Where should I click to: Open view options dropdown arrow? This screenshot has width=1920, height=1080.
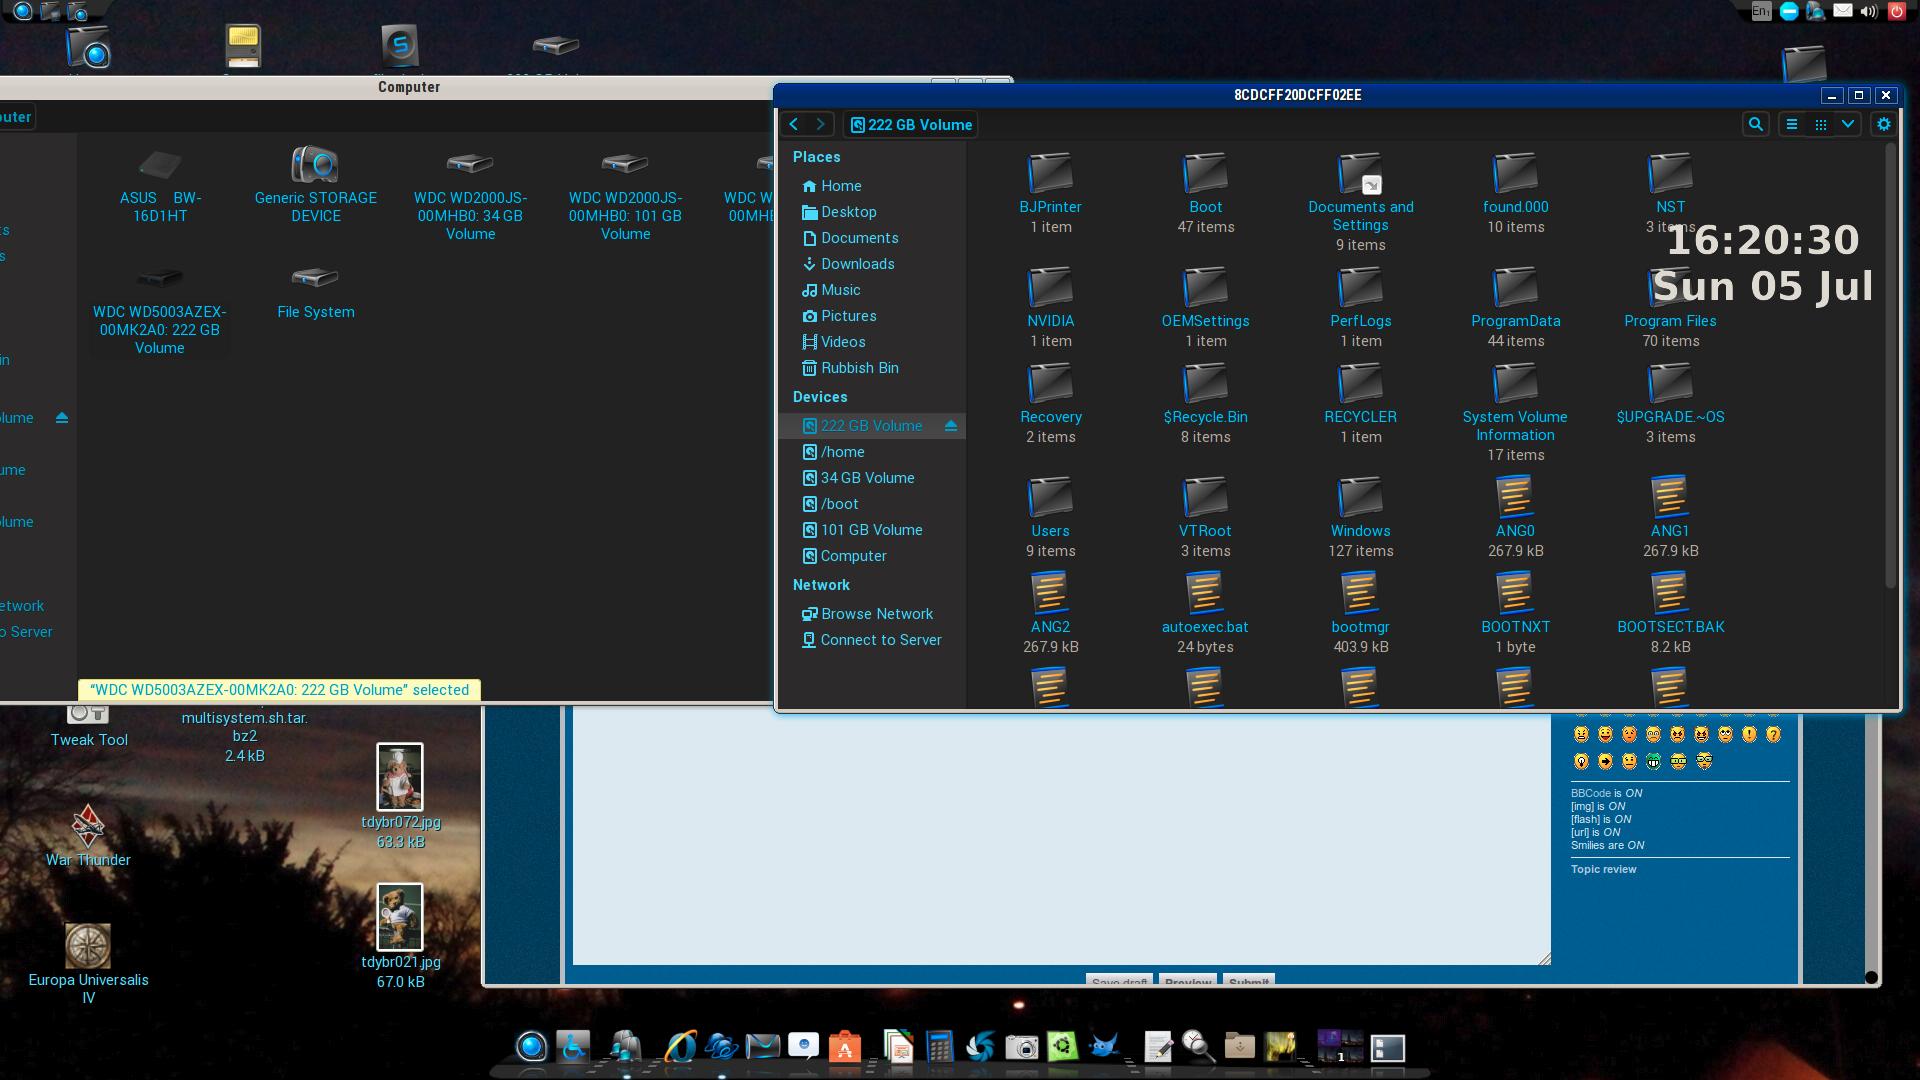pyautogui.click(x=1848, y=124)
